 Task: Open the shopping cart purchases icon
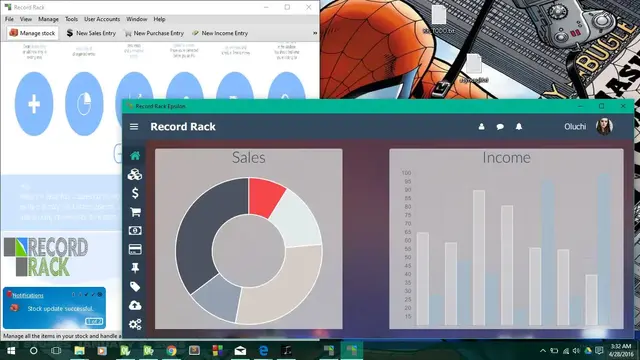pyautogui.click(x=135, y=212)
